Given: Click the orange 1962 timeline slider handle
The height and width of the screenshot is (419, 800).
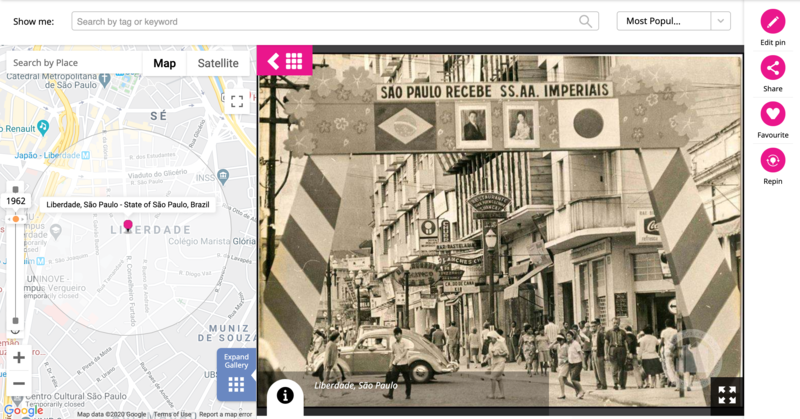Looking at the screenshot, I should click(15, 219).
